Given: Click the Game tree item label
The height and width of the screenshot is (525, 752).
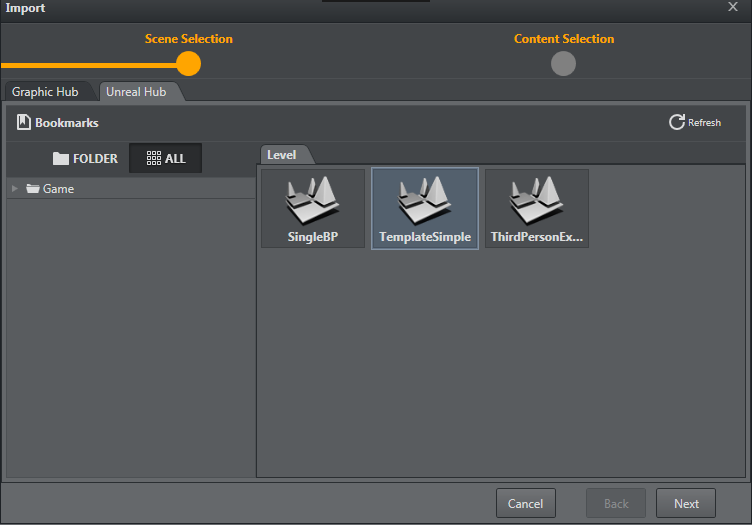Looking at the screenshot, I should tap(58, 189).
